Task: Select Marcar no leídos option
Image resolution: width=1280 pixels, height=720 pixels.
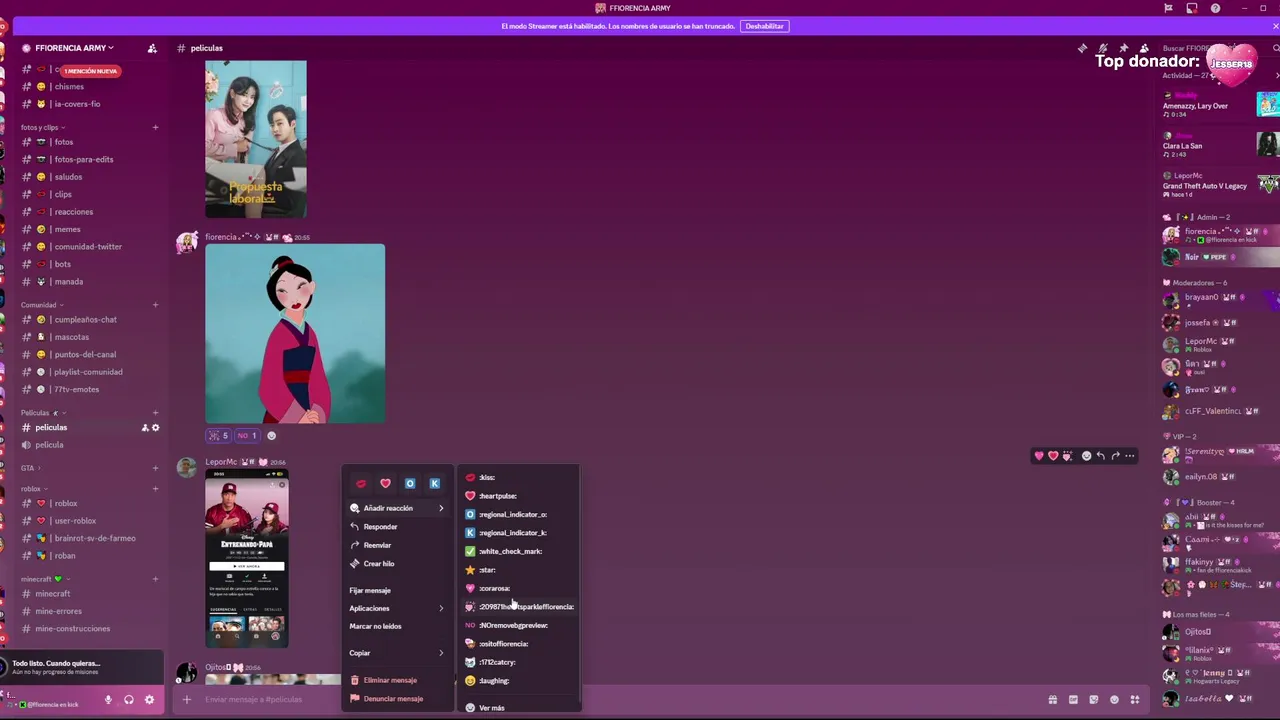Action: (x=397, y=626)
